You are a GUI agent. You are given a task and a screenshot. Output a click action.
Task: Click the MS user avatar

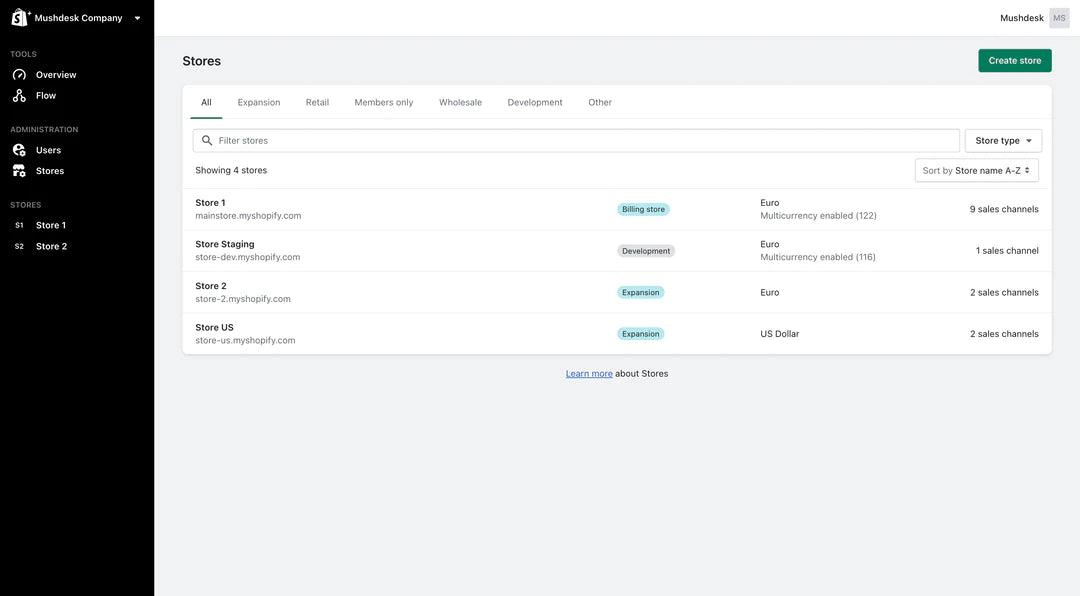click(x=1059, y=18)
